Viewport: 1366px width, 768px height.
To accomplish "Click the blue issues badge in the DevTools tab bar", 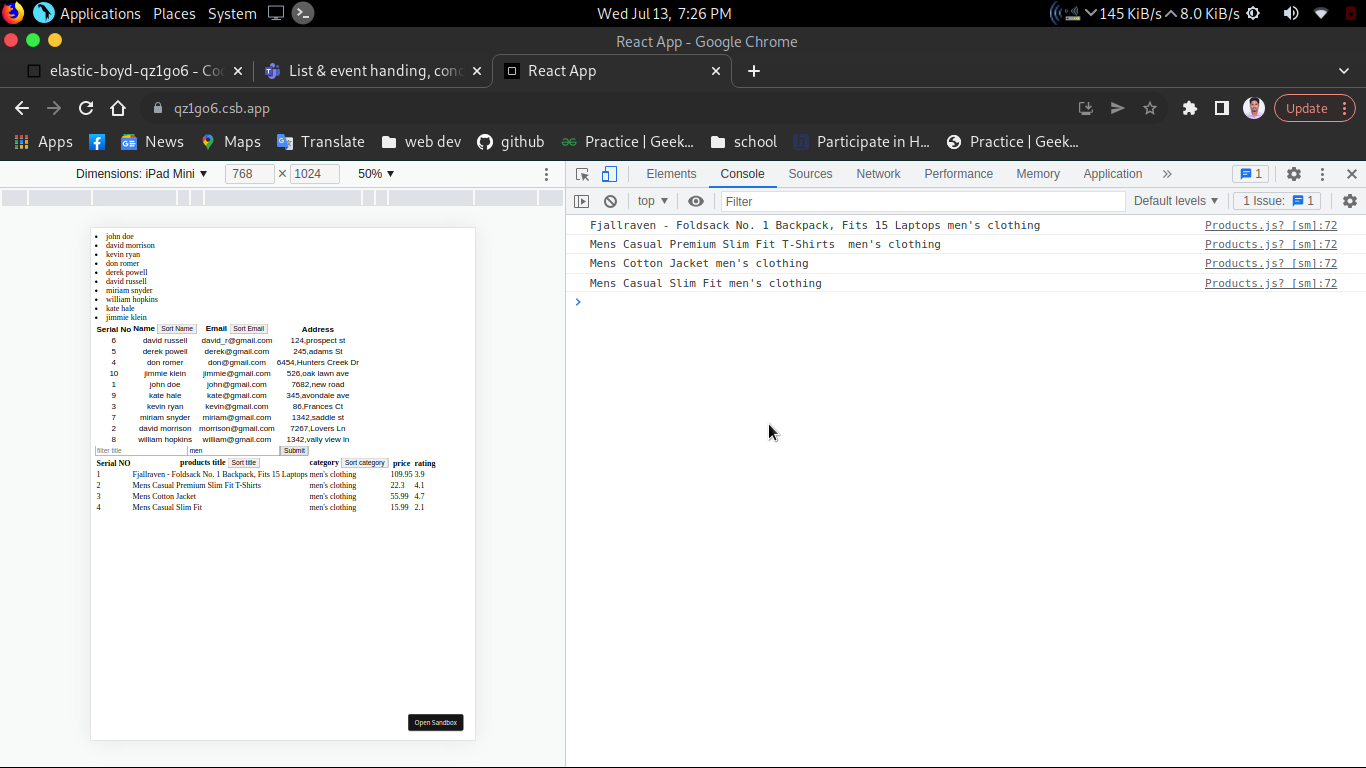I will point(1250,174).
